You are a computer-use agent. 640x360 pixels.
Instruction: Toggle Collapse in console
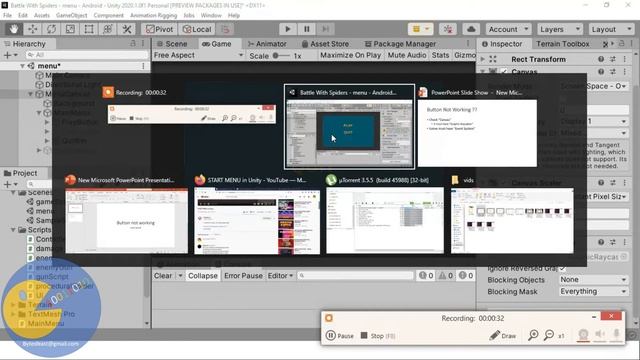click(202, 276)
